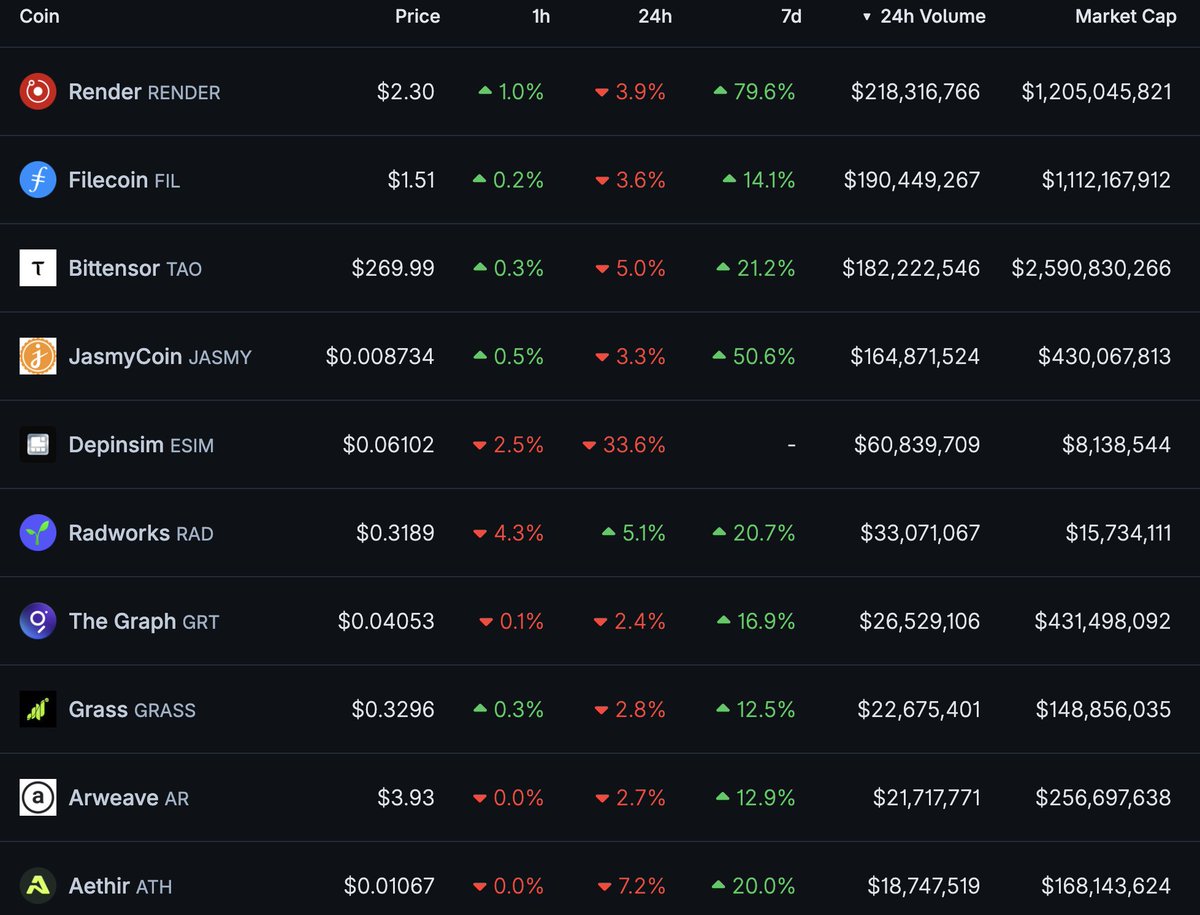
Task: Sort table by Price column header
Action: 417,17
